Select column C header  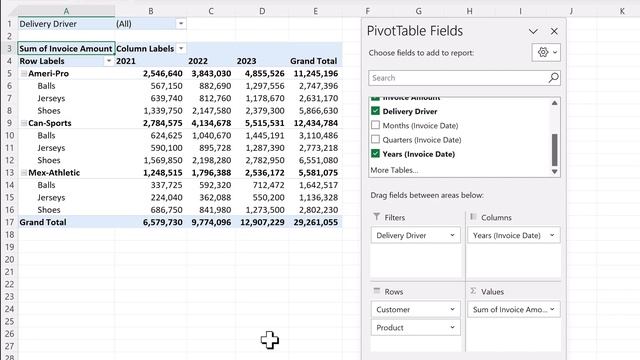pos(211,11)
